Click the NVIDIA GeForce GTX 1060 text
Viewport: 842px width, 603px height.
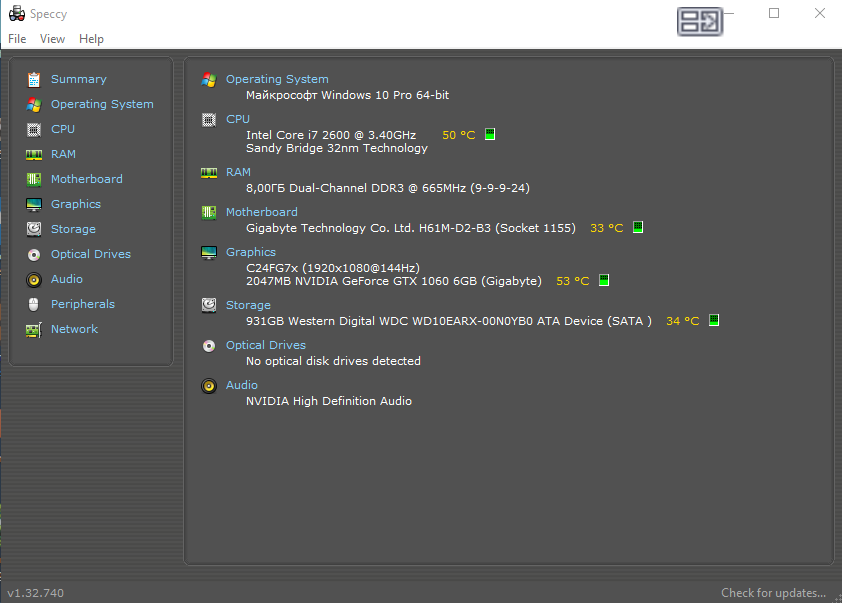[x=394, y=281]
